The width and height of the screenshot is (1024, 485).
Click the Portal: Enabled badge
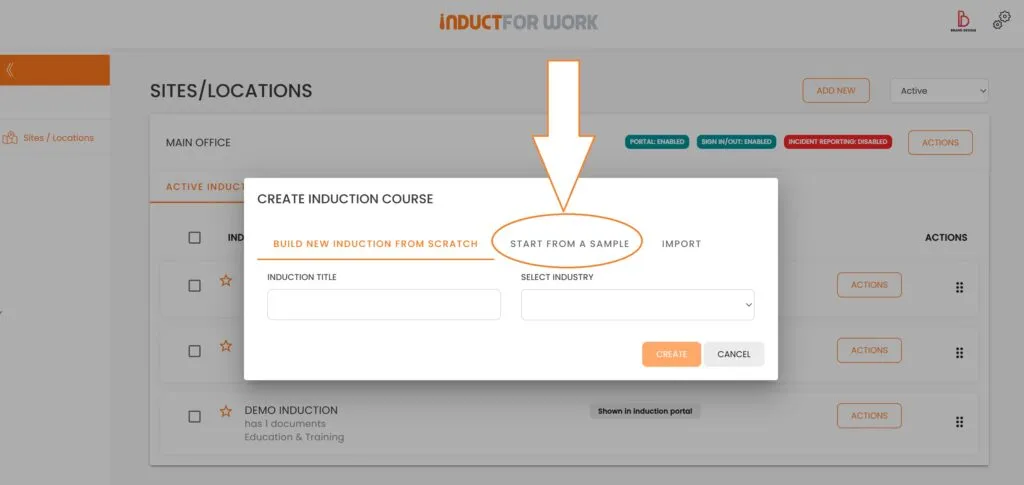657,142
